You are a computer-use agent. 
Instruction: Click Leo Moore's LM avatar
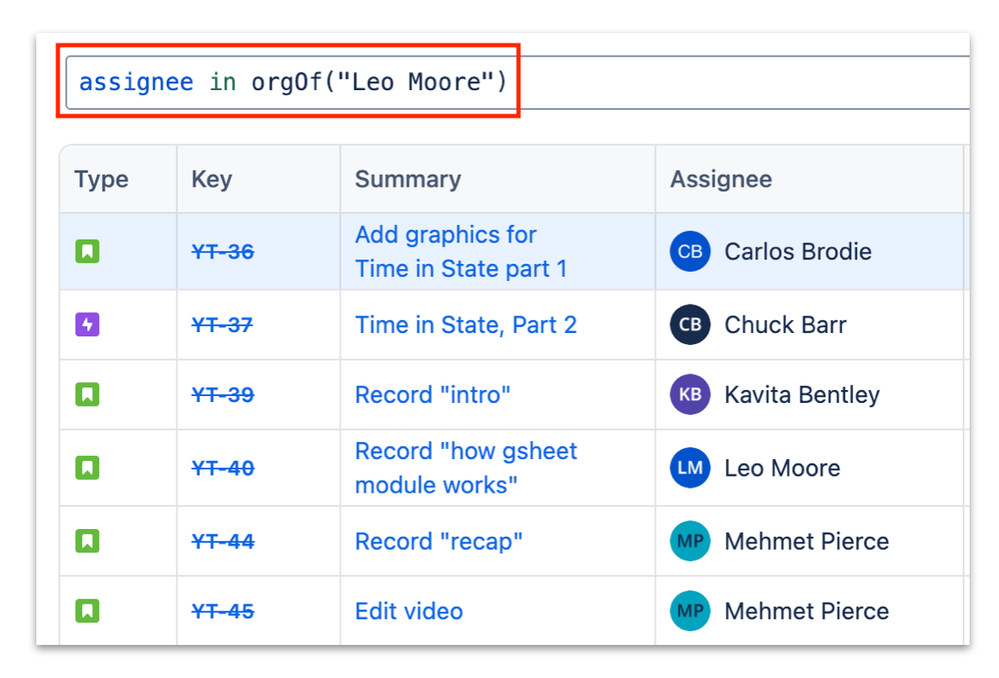pos(690,468)
